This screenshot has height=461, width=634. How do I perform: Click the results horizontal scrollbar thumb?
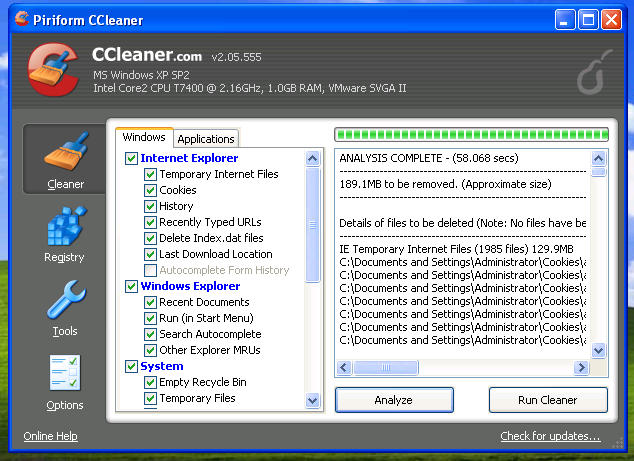(x=386, y=368)
